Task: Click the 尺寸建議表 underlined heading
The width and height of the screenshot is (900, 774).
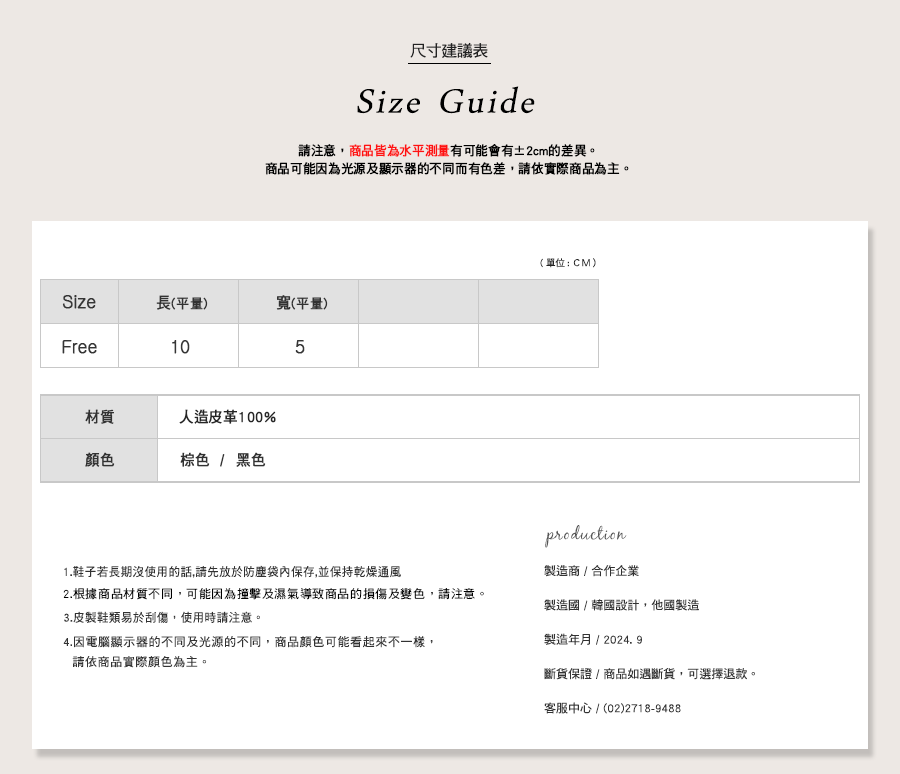Action: 449,51
